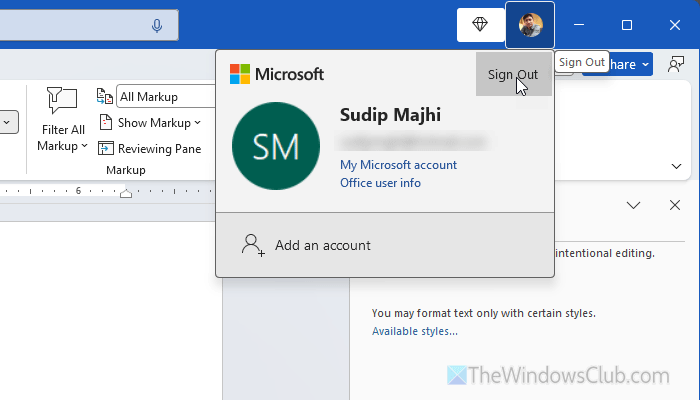700x400 pixels.
Task: Click the Display for Review icon
Action: tap(104, 96)
